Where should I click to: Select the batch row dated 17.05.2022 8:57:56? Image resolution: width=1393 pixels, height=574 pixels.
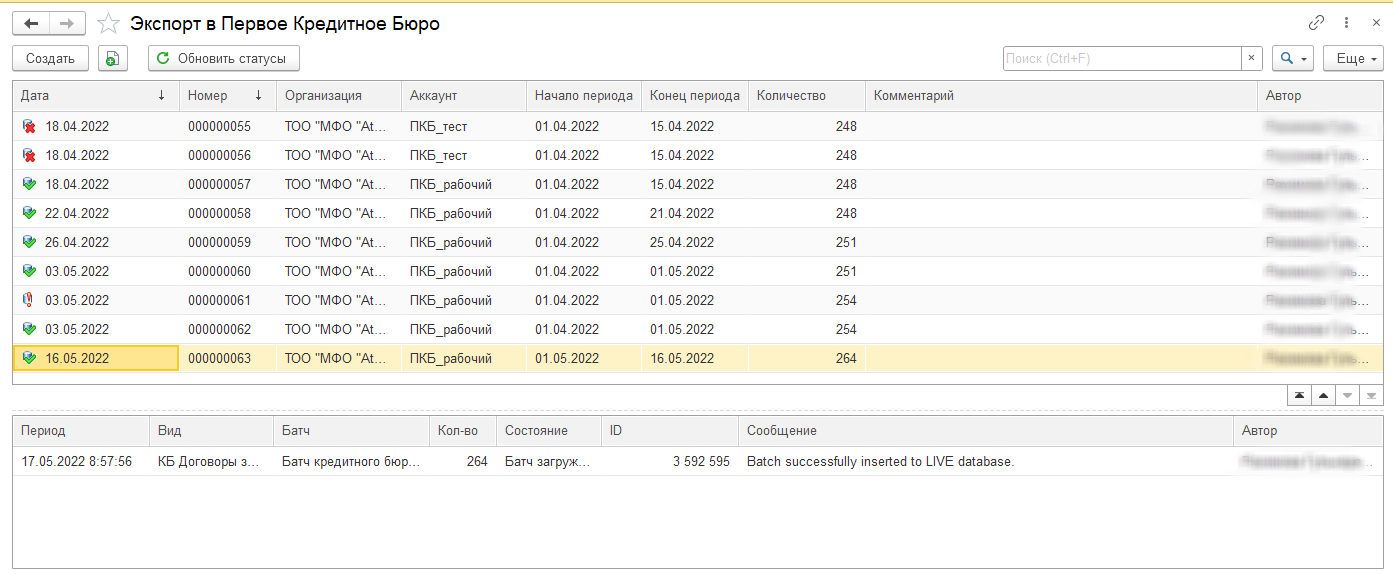[x=698, y=461]
